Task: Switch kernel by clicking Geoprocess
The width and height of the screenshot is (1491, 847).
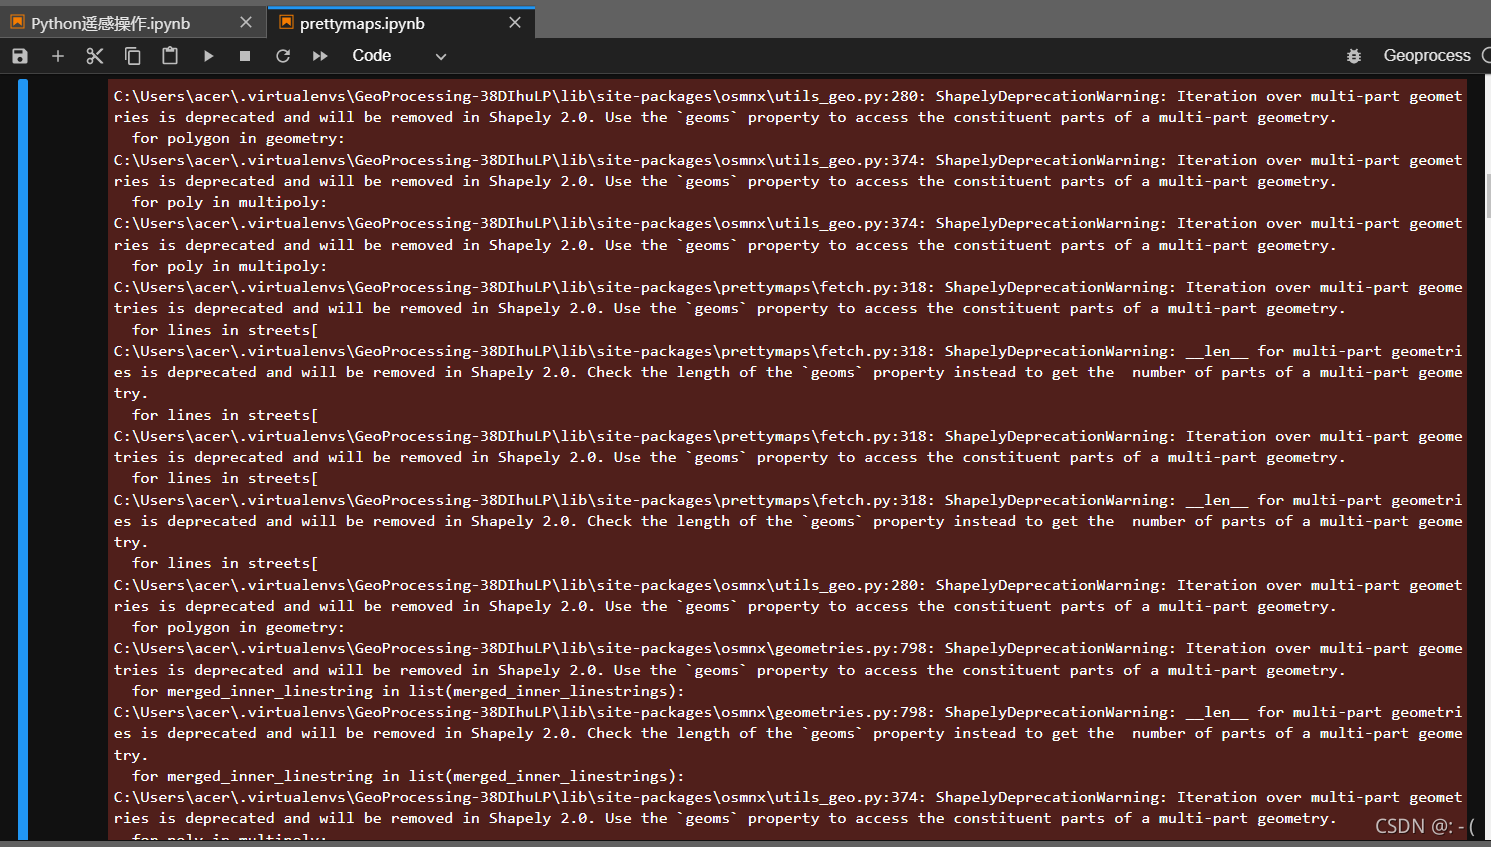Action: [x=1427, y=56]
